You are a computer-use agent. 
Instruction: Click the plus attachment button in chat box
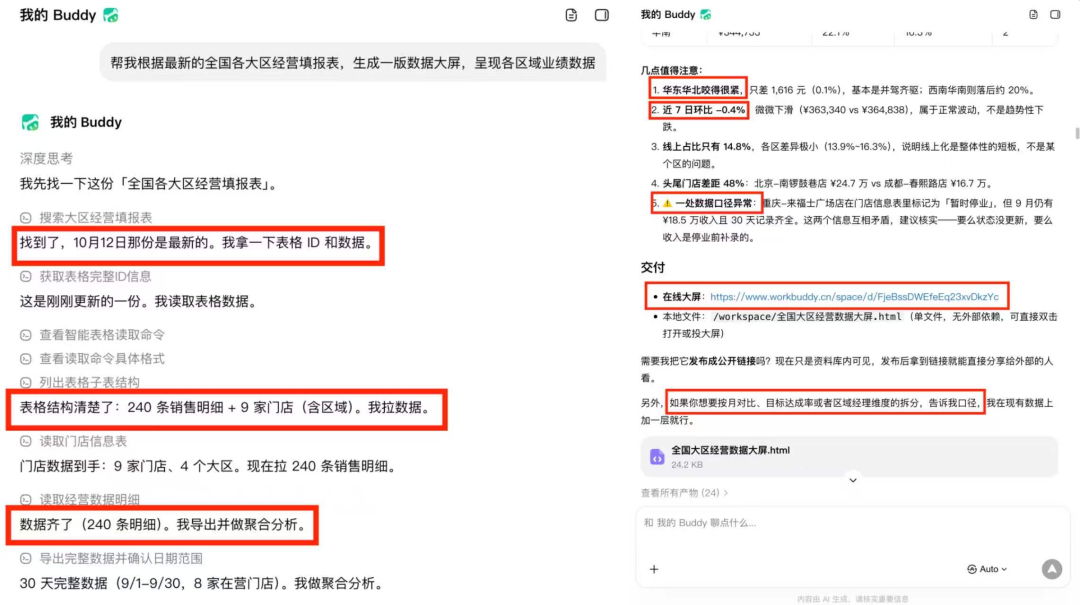[654, 569]
